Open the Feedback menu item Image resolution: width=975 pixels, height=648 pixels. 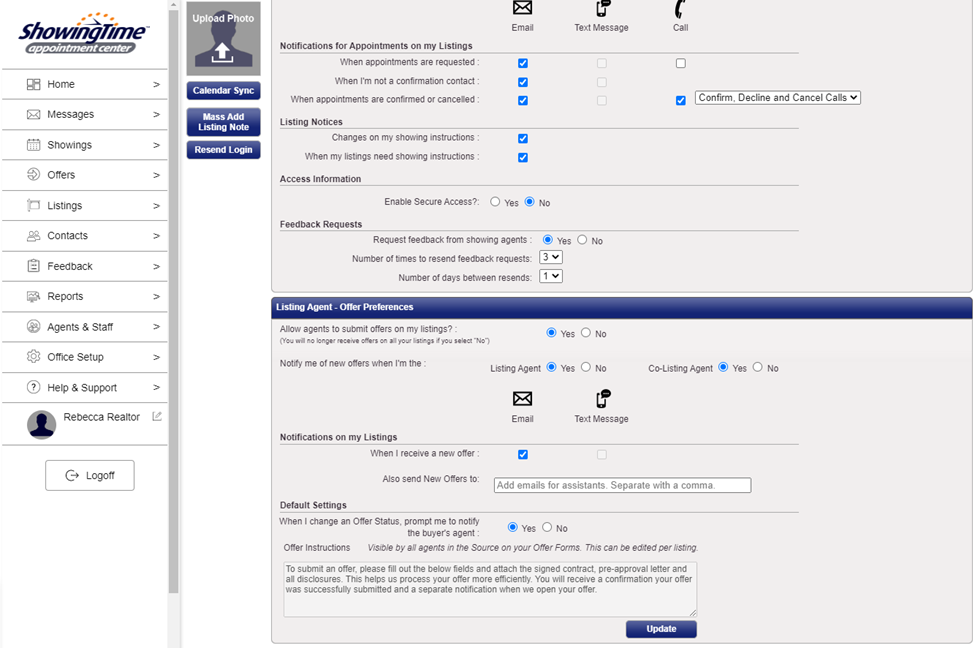click(85, 266)
